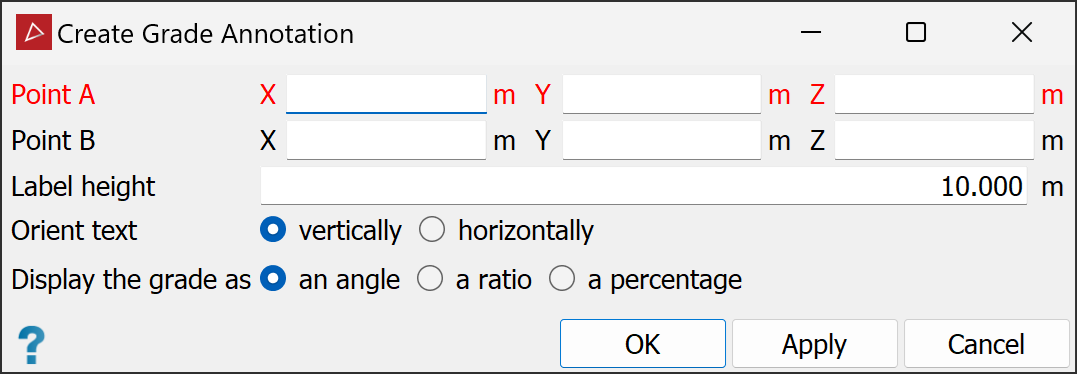Viewport: 1077px width, 374px height.
Task: Maximize the Create Grade Annotation window
Action: click(916, 33)
